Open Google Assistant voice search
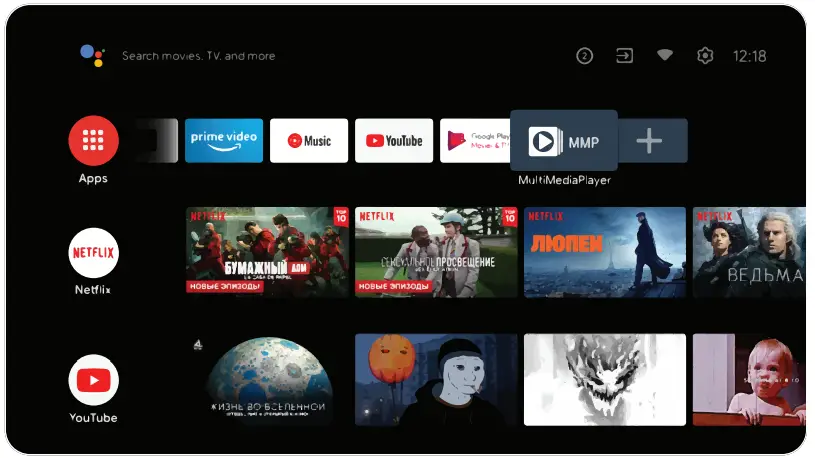 [93, 56]
